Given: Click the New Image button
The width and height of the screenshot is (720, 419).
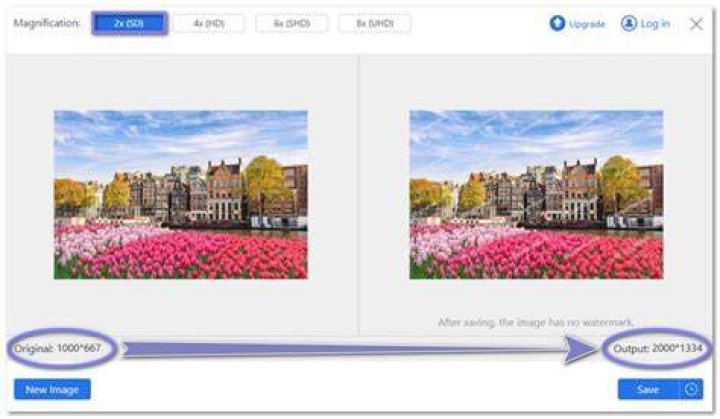Looking at the screenshot, I should click(x=52, y=390).
